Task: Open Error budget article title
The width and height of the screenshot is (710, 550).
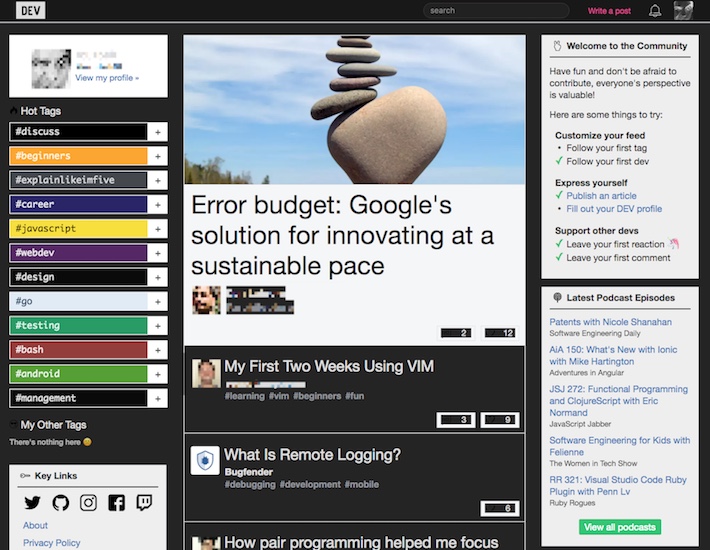Action: [x=342, y=235]
